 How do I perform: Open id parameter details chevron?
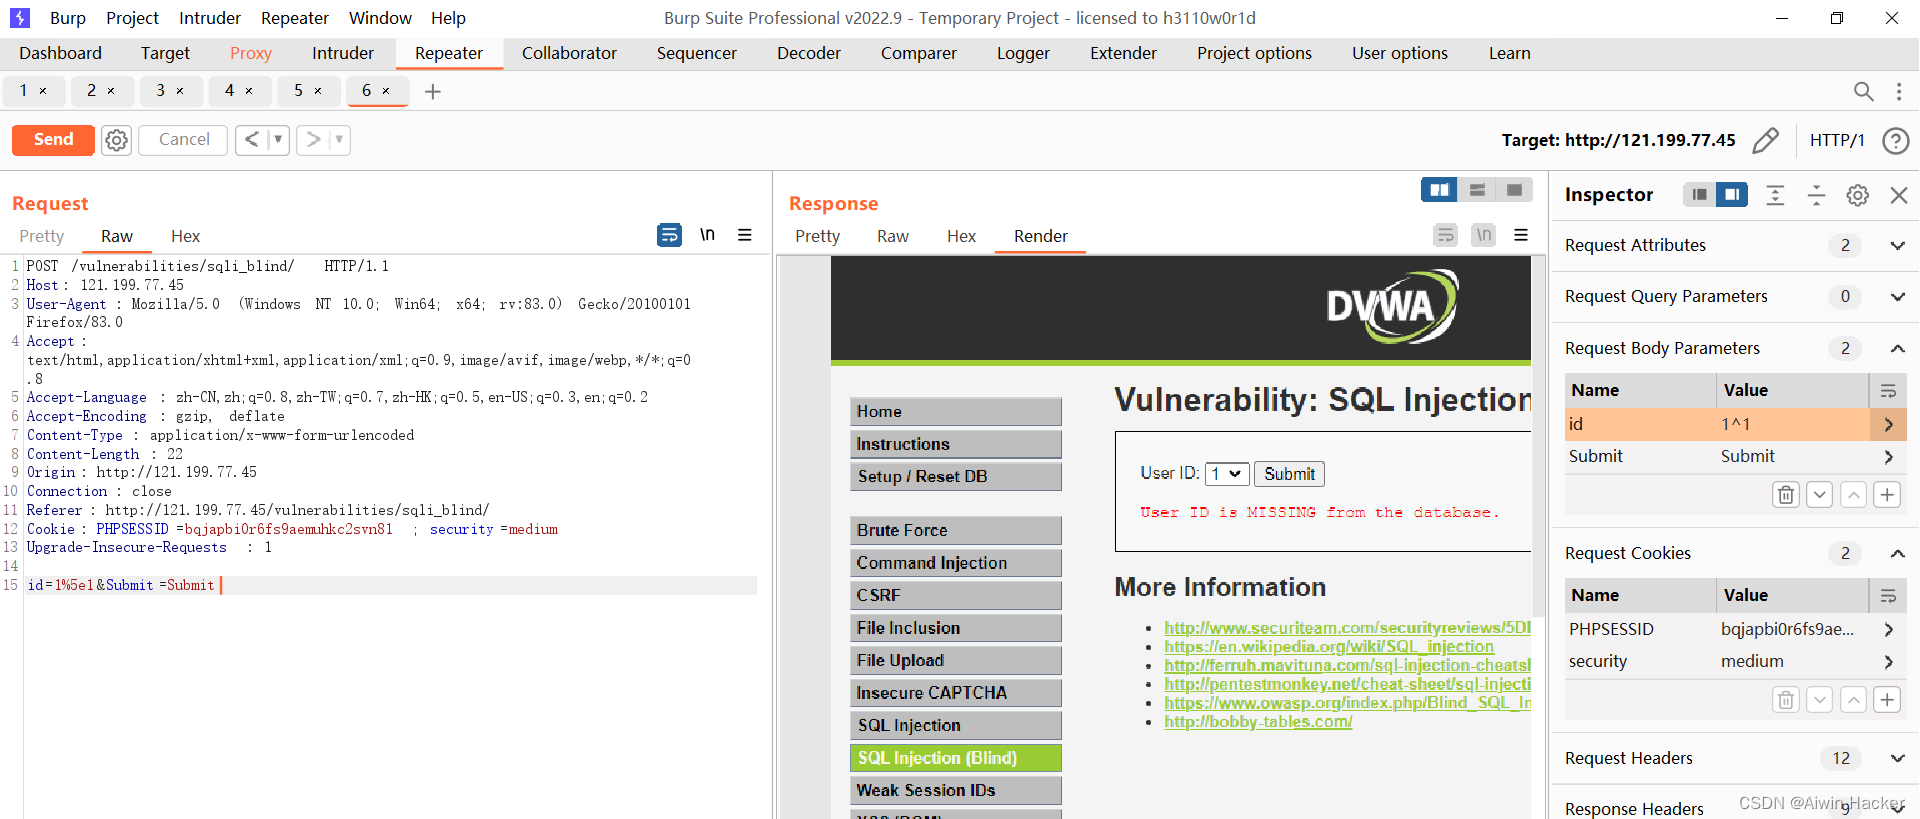(1888, 425)
